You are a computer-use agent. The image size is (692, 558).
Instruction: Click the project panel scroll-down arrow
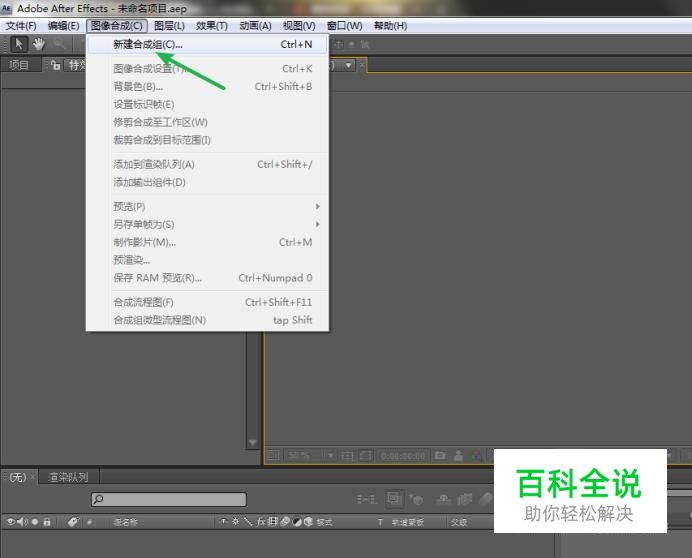tap(252, 442)
